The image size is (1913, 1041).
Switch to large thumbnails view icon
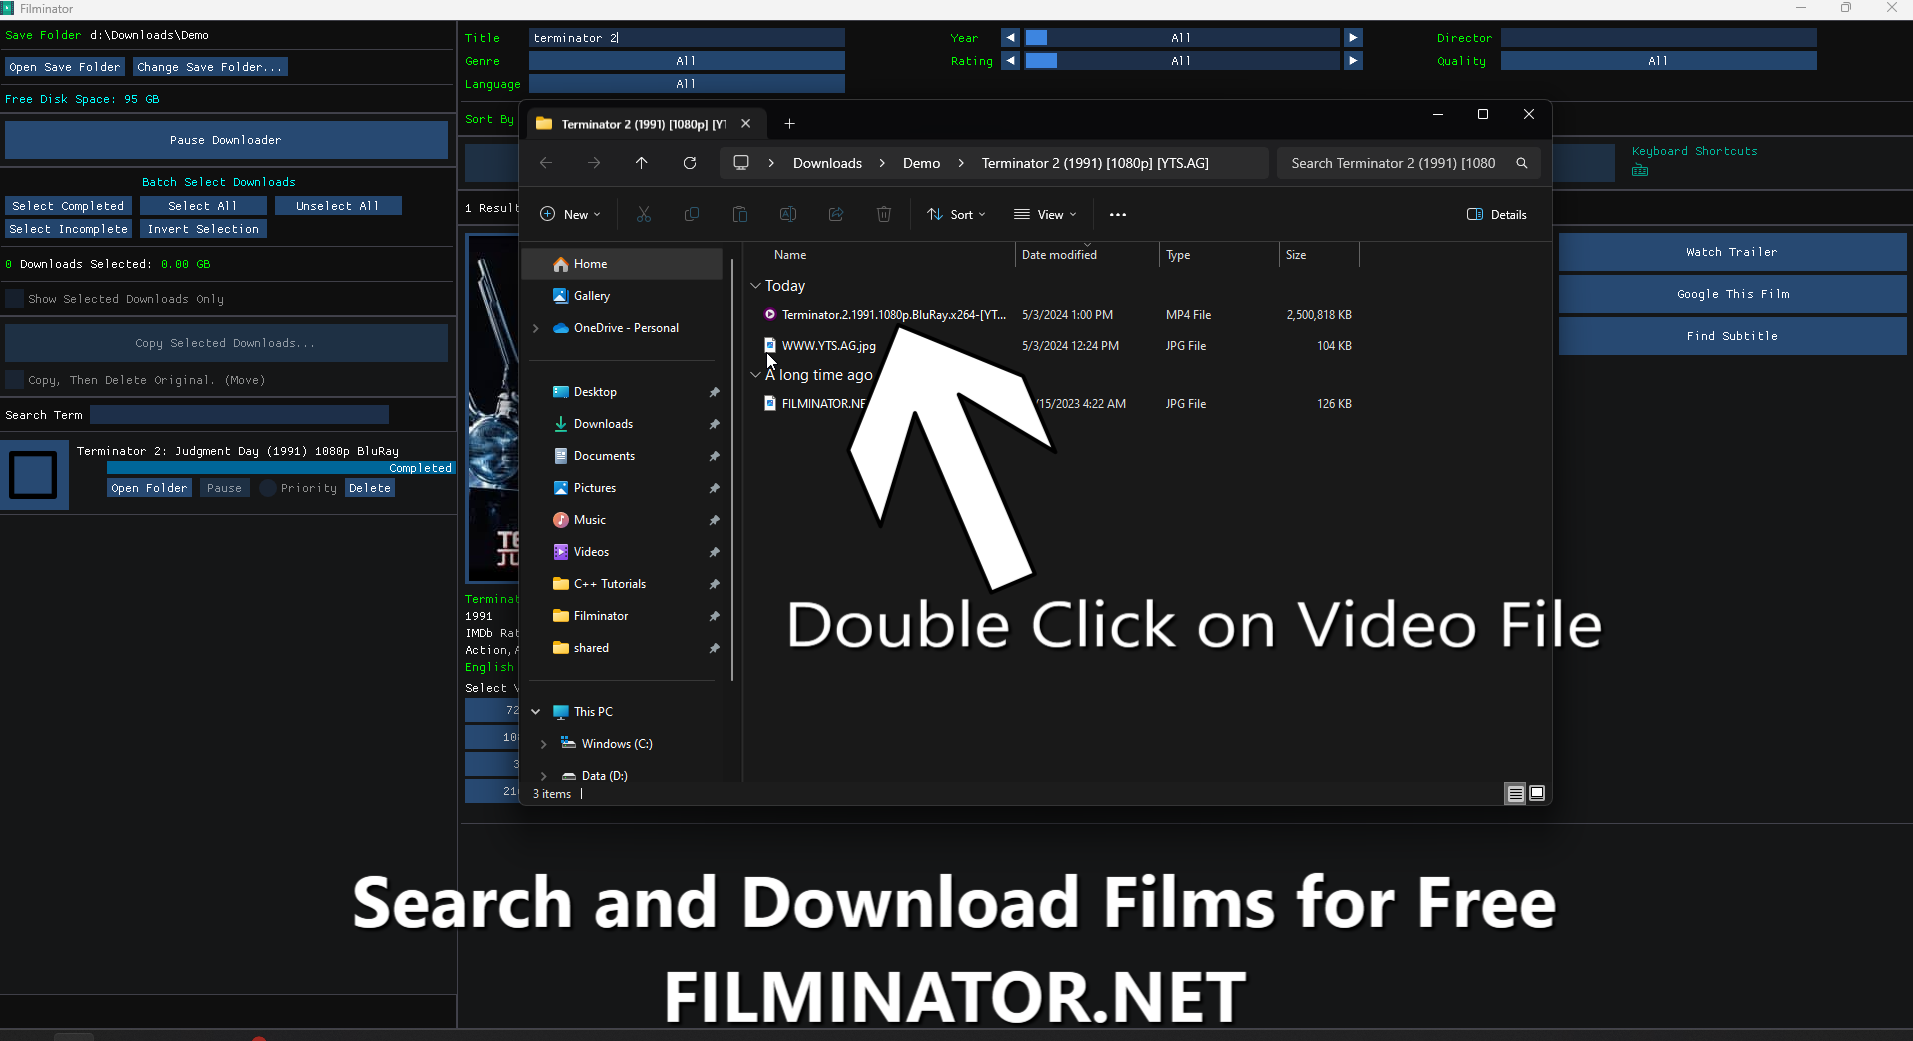1538,793
